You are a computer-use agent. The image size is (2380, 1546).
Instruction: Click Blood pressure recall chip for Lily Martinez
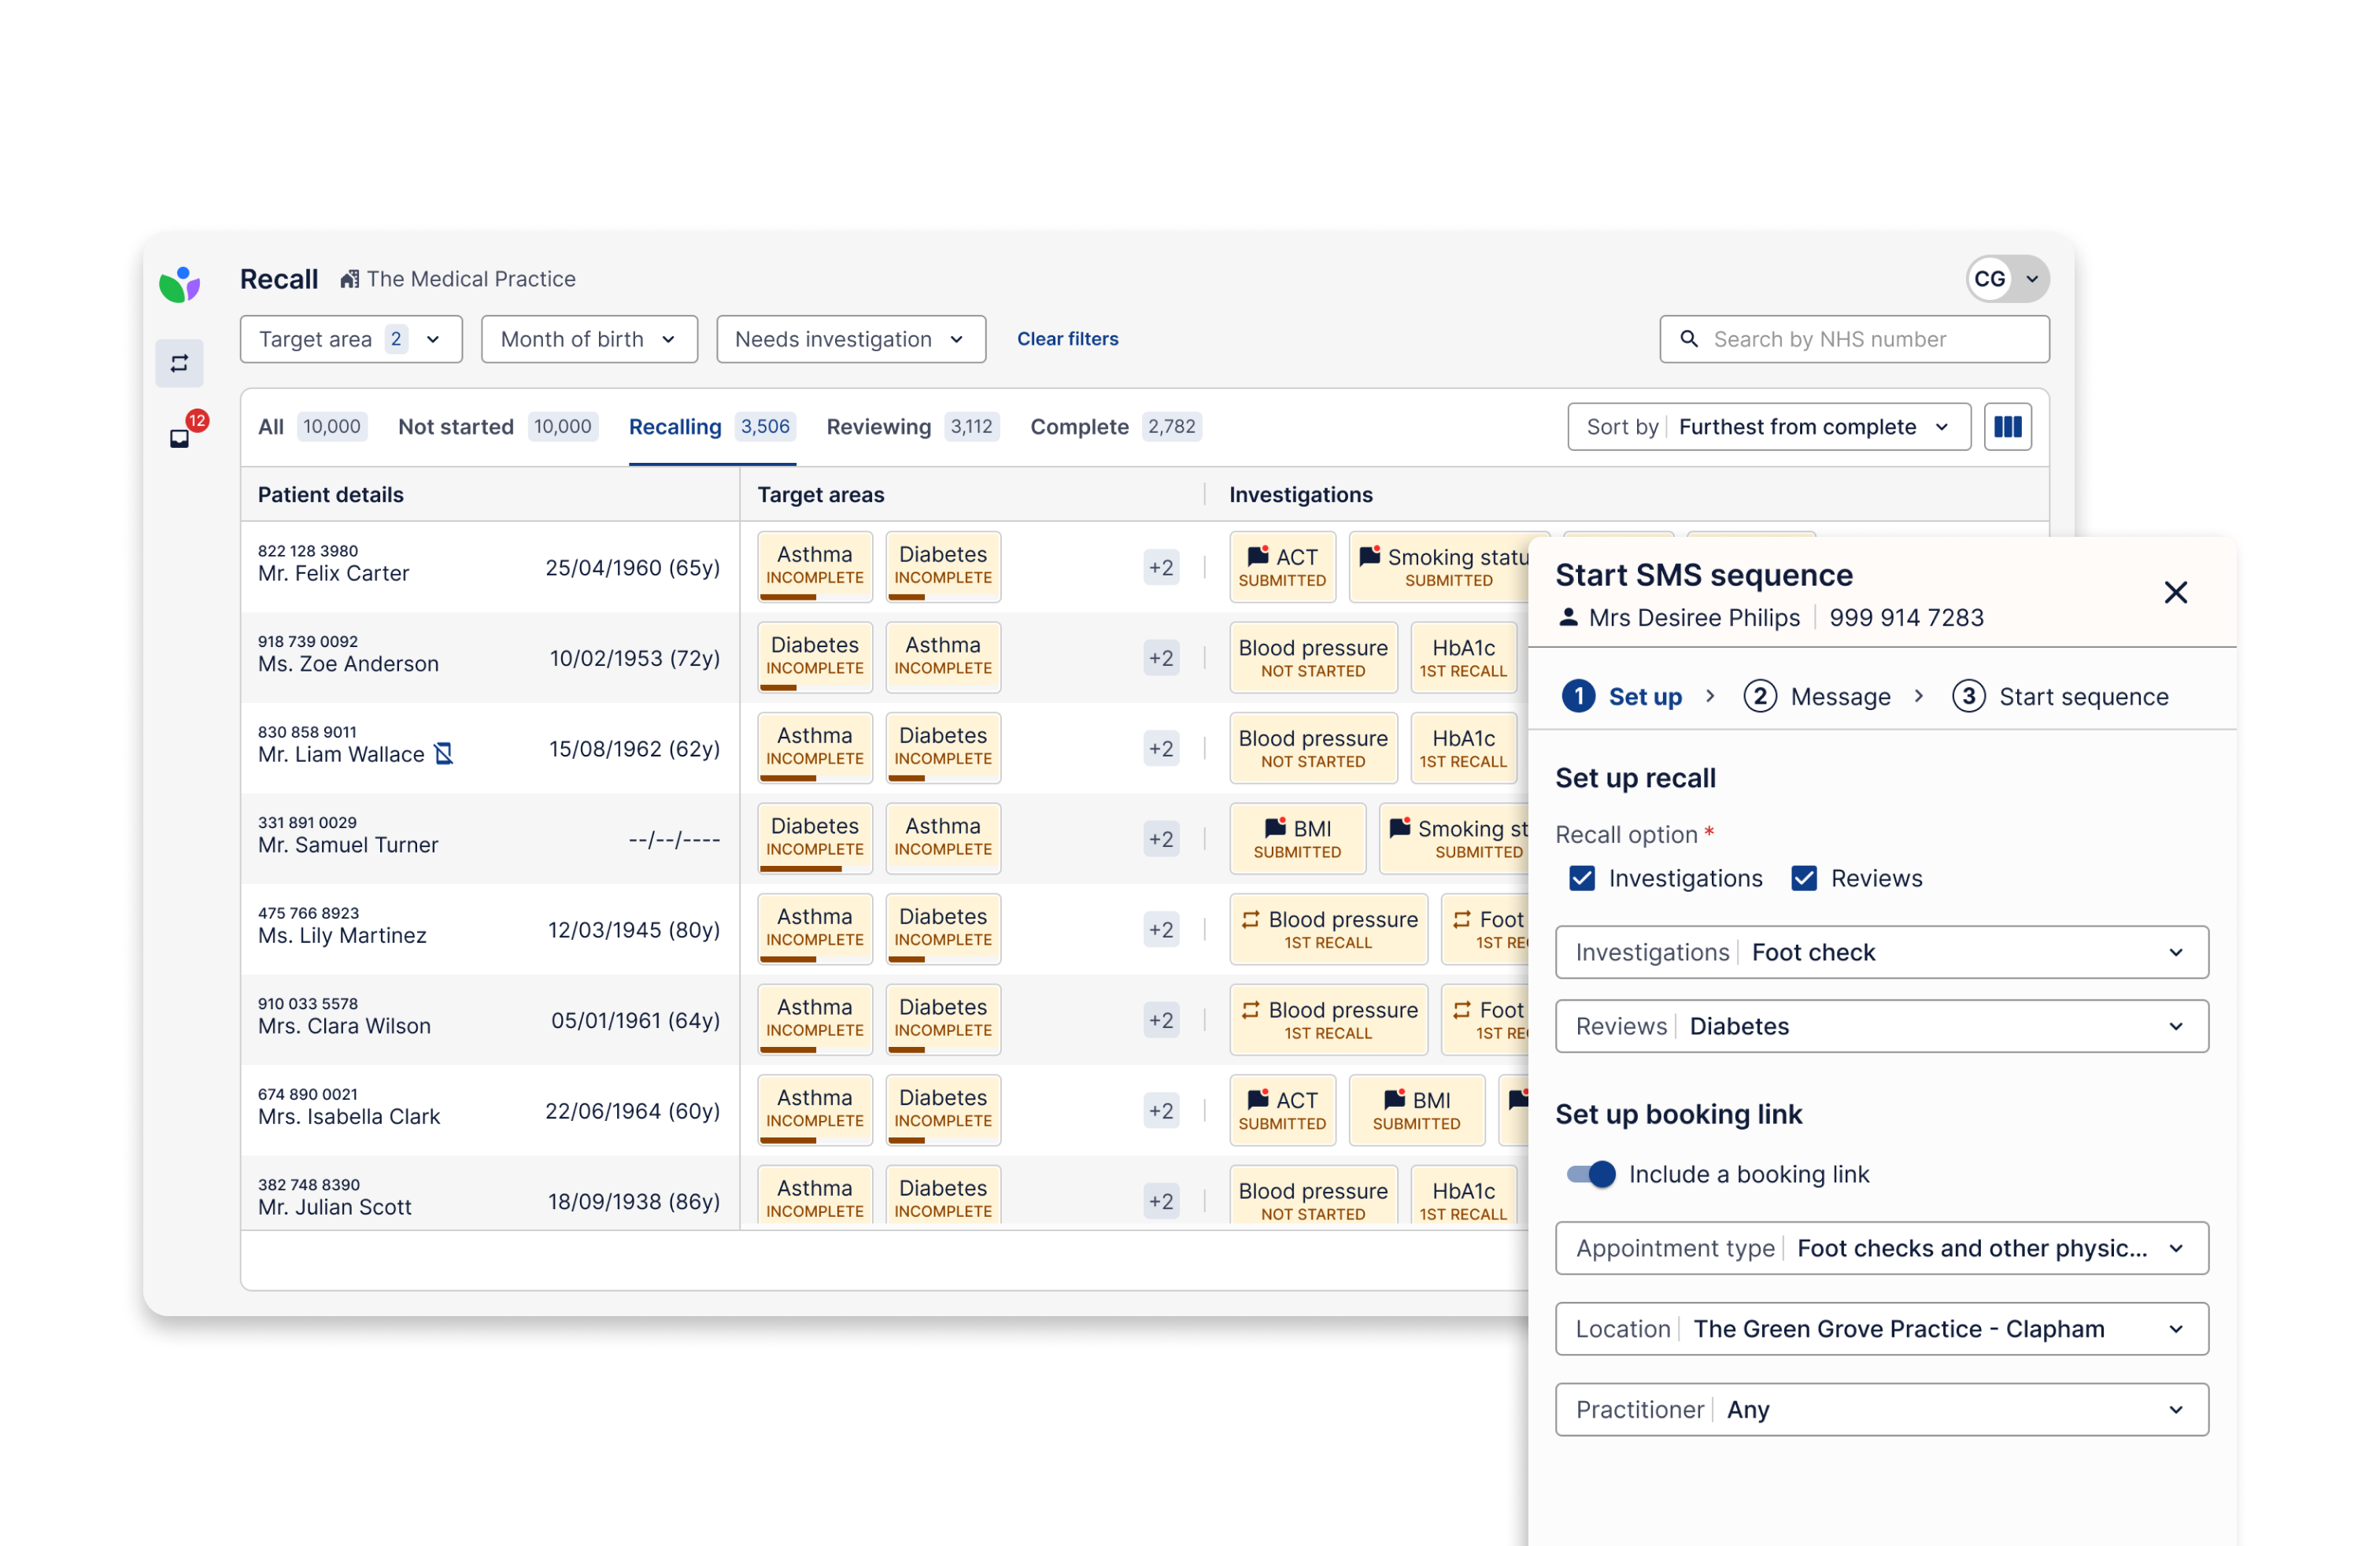tap(1328, 929)
